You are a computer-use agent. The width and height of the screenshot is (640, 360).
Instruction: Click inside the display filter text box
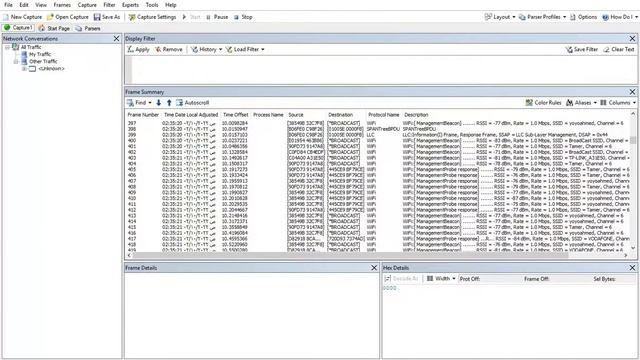384,69
